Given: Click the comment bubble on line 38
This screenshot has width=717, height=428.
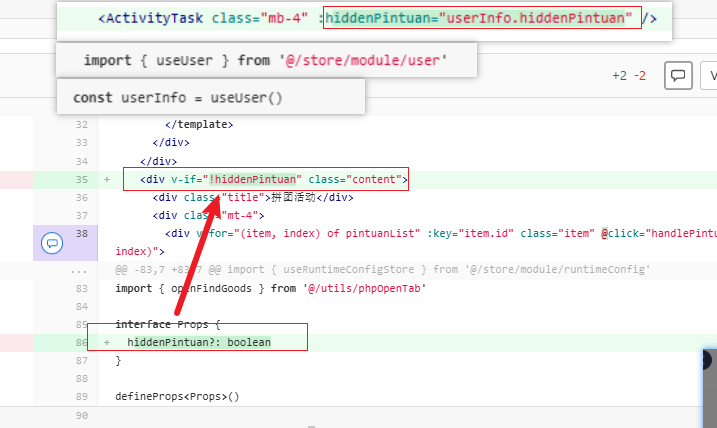Looking at the screenshot, I should [x=52, y=243].
